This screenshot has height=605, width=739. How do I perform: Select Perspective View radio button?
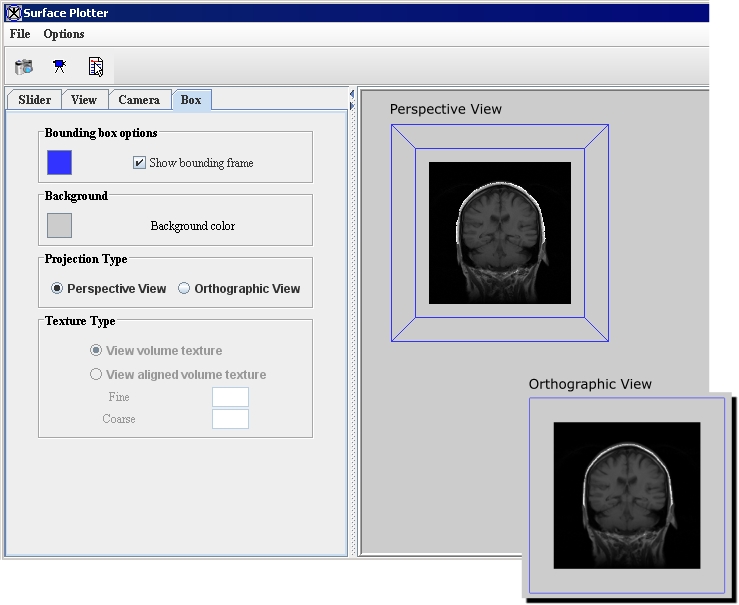(x=57, y=288)
